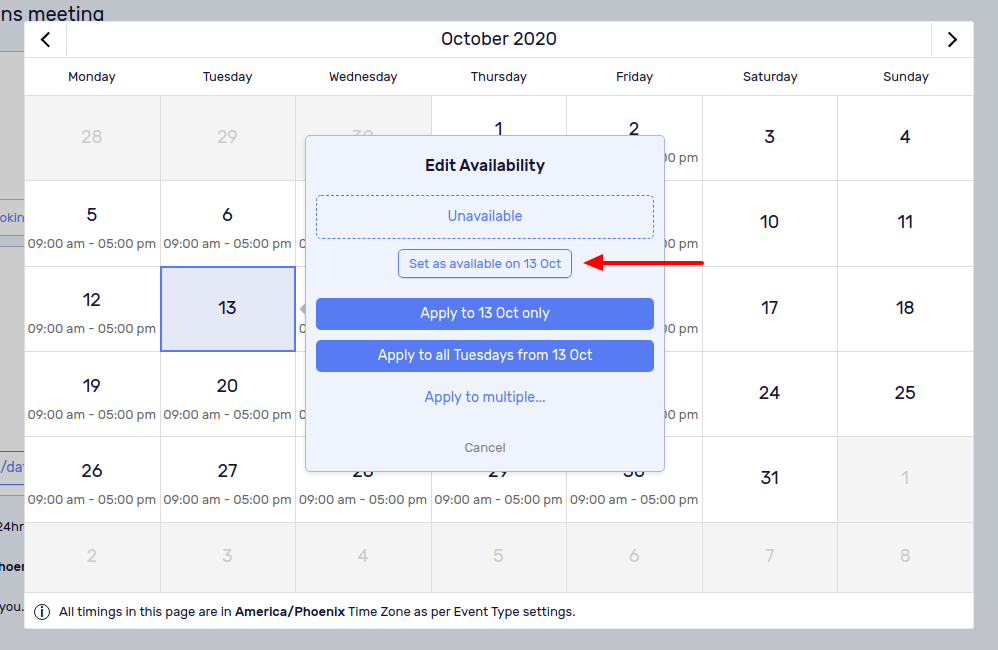
Task: Select Monday 26 October cell
Action: pyautogui.click(x=92, y=479)
